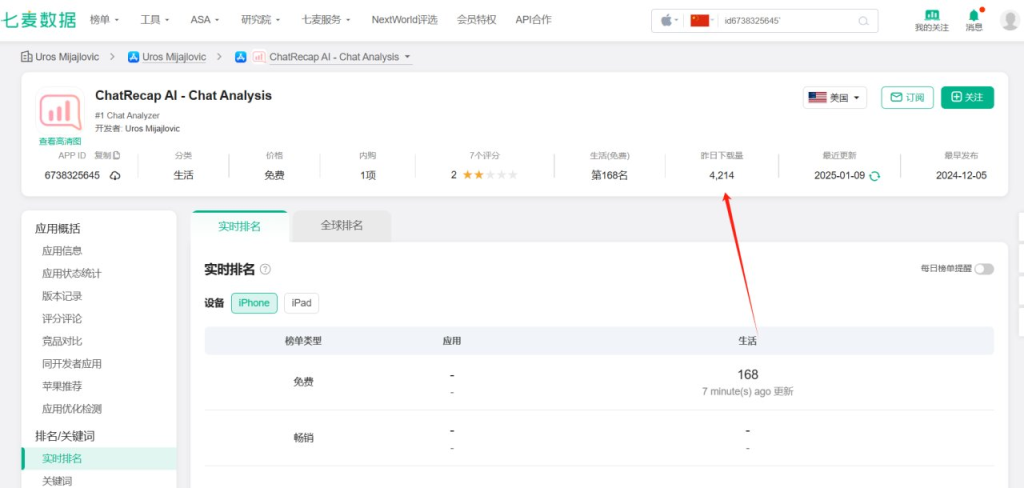Click the 免费 chart type row label
Screen dimensions: 1024x488
[x=303, y=382]
